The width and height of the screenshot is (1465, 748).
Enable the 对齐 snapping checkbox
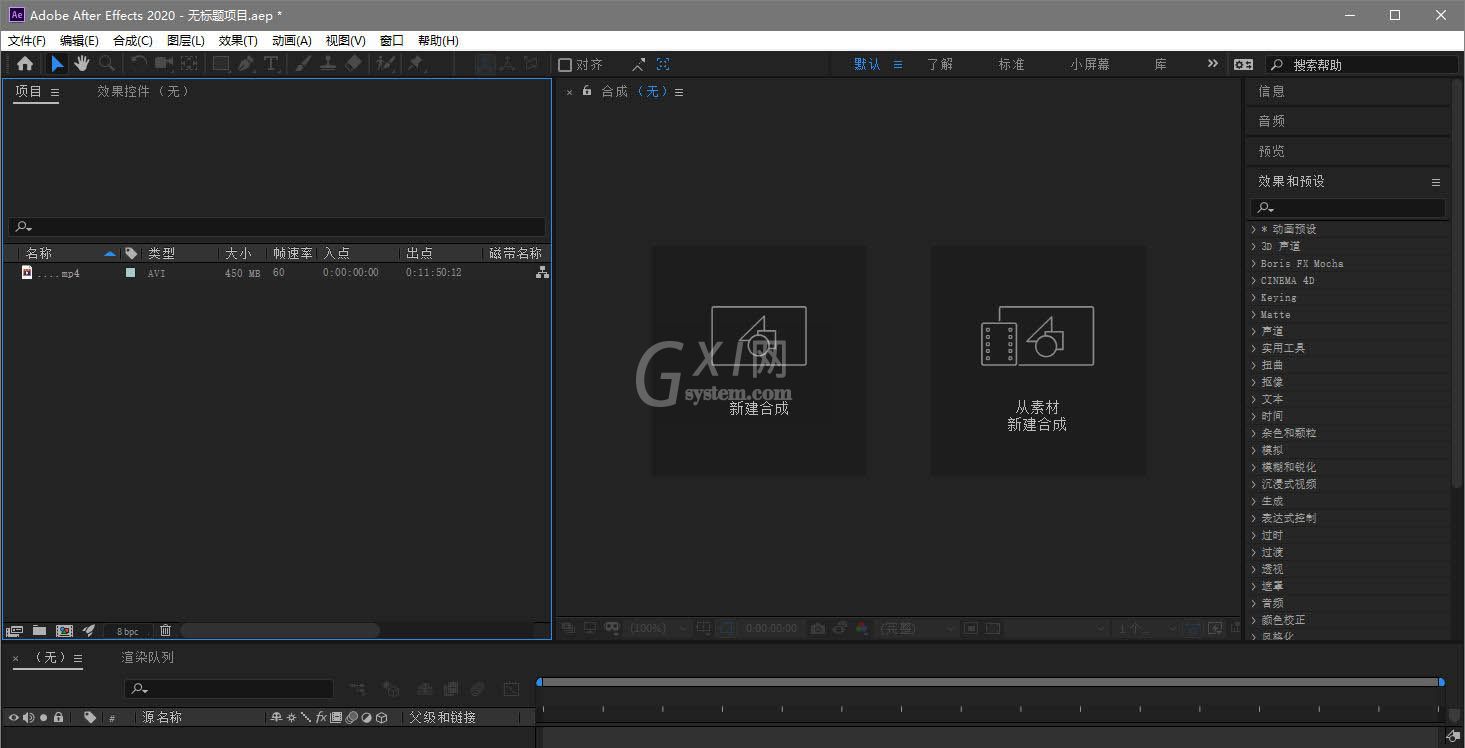click(x=565, y=65)
